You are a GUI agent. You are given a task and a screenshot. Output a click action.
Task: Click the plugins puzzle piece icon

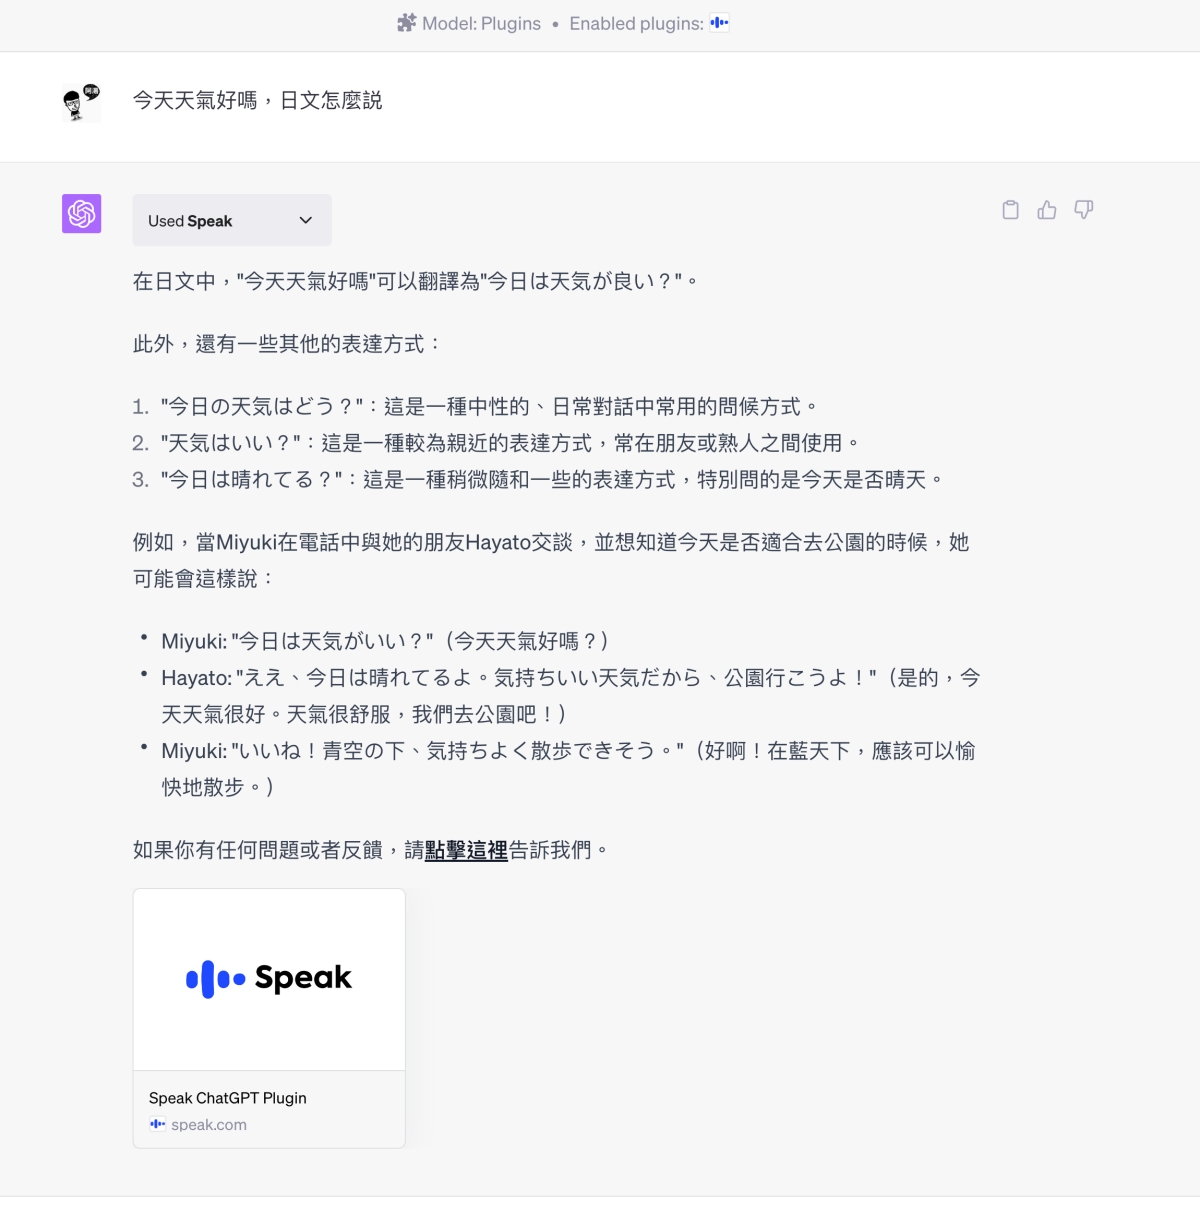[x=406, y=23]
